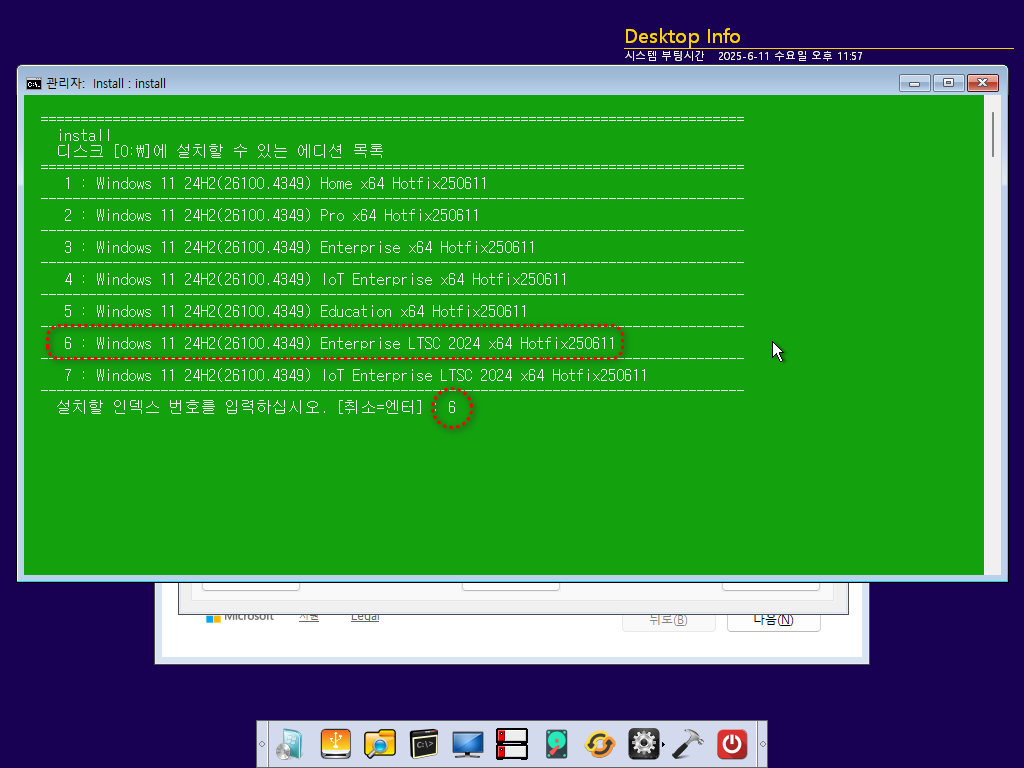This screenshot has width=1024, height=768.
Task: Click the 시스템 부팅시간 label on desktop
Action: tap(664, 56)
